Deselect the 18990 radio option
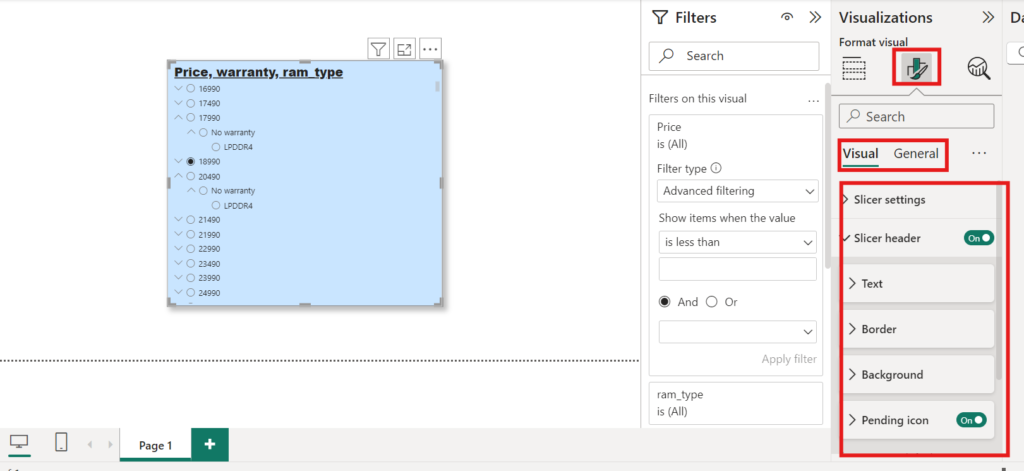The image size is (1024, 471). tap(190, 161)
